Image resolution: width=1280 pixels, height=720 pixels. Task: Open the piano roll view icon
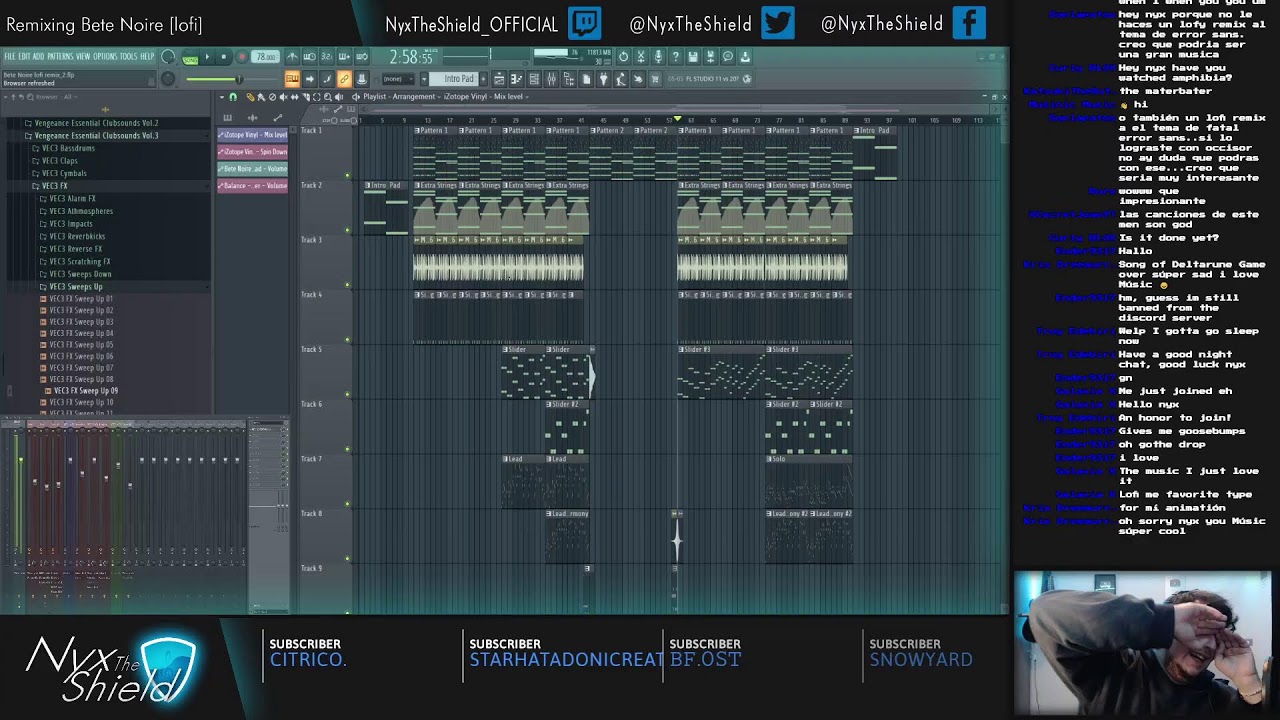pos(517,79)
